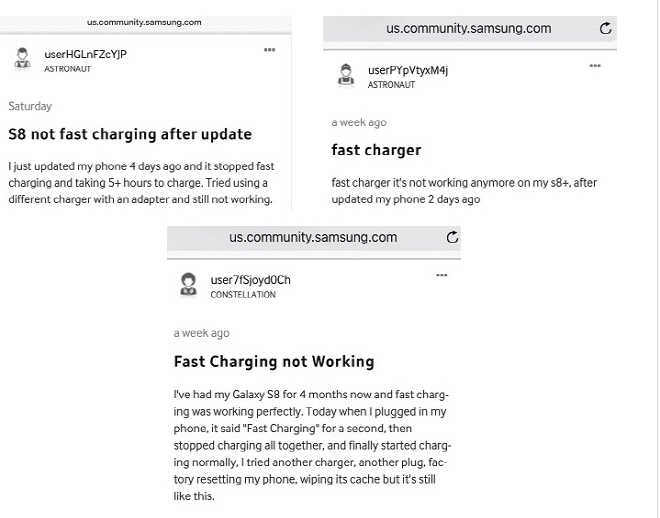This screenshot has height=518, width=660.
Task: Open more options for userPYpVtyxM4j post
Action: coord(595,66)
